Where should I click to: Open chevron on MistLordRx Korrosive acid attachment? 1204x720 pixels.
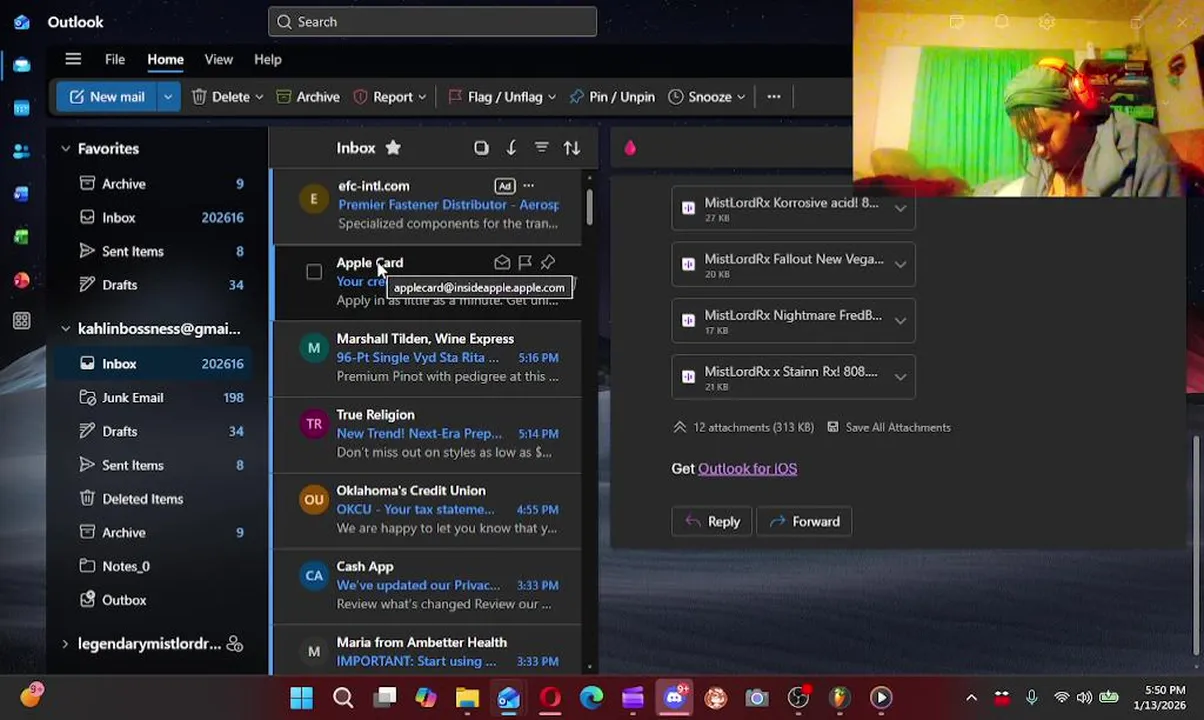click(x=900, y=209)
